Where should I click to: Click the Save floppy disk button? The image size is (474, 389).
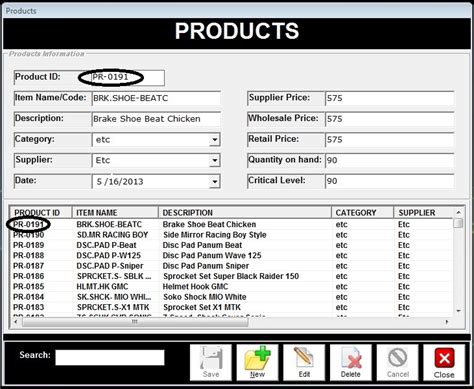pyautogui.click(x=211, y=362)
